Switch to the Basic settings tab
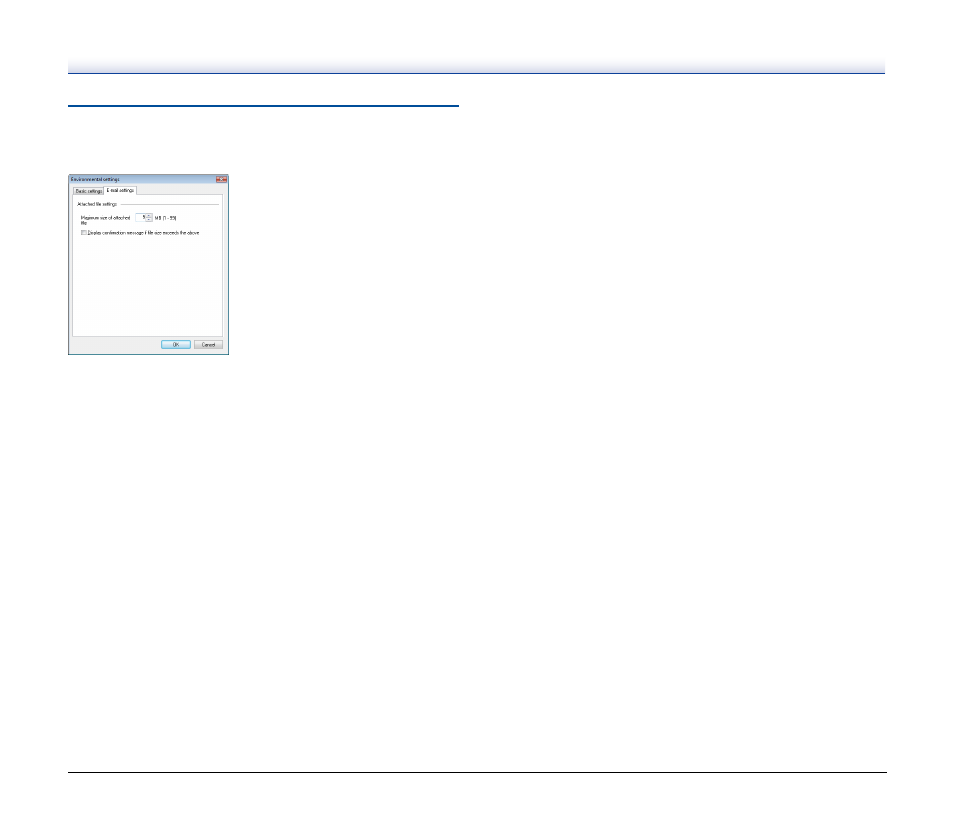Viewport: 954px width, 818px height. click(88, 191)
